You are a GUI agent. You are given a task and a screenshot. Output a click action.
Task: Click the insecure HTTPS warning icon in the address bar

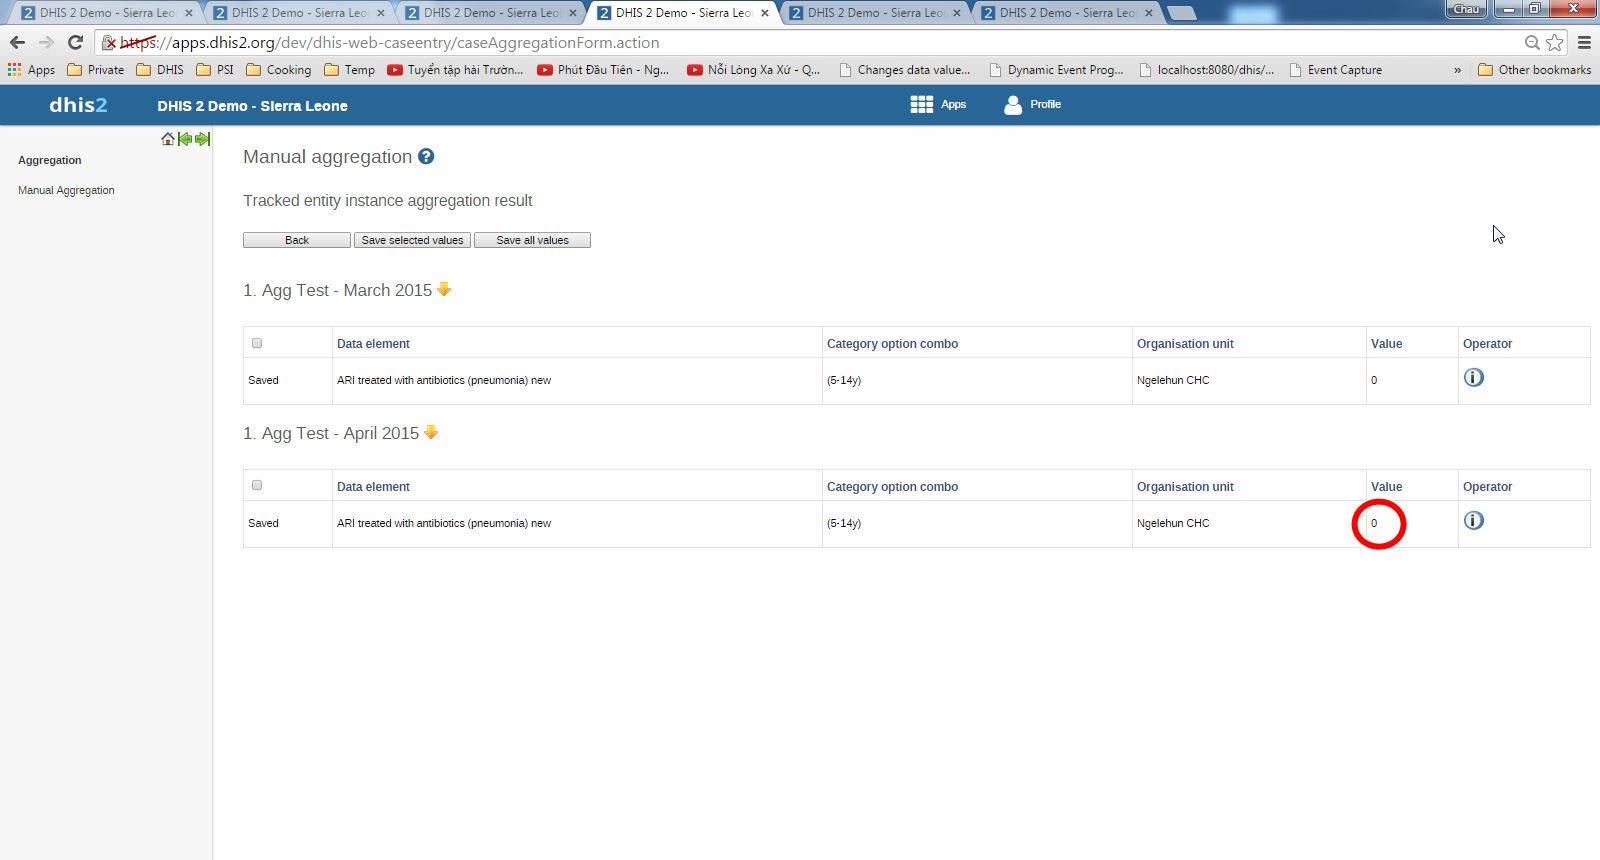[x=109, y=43]
